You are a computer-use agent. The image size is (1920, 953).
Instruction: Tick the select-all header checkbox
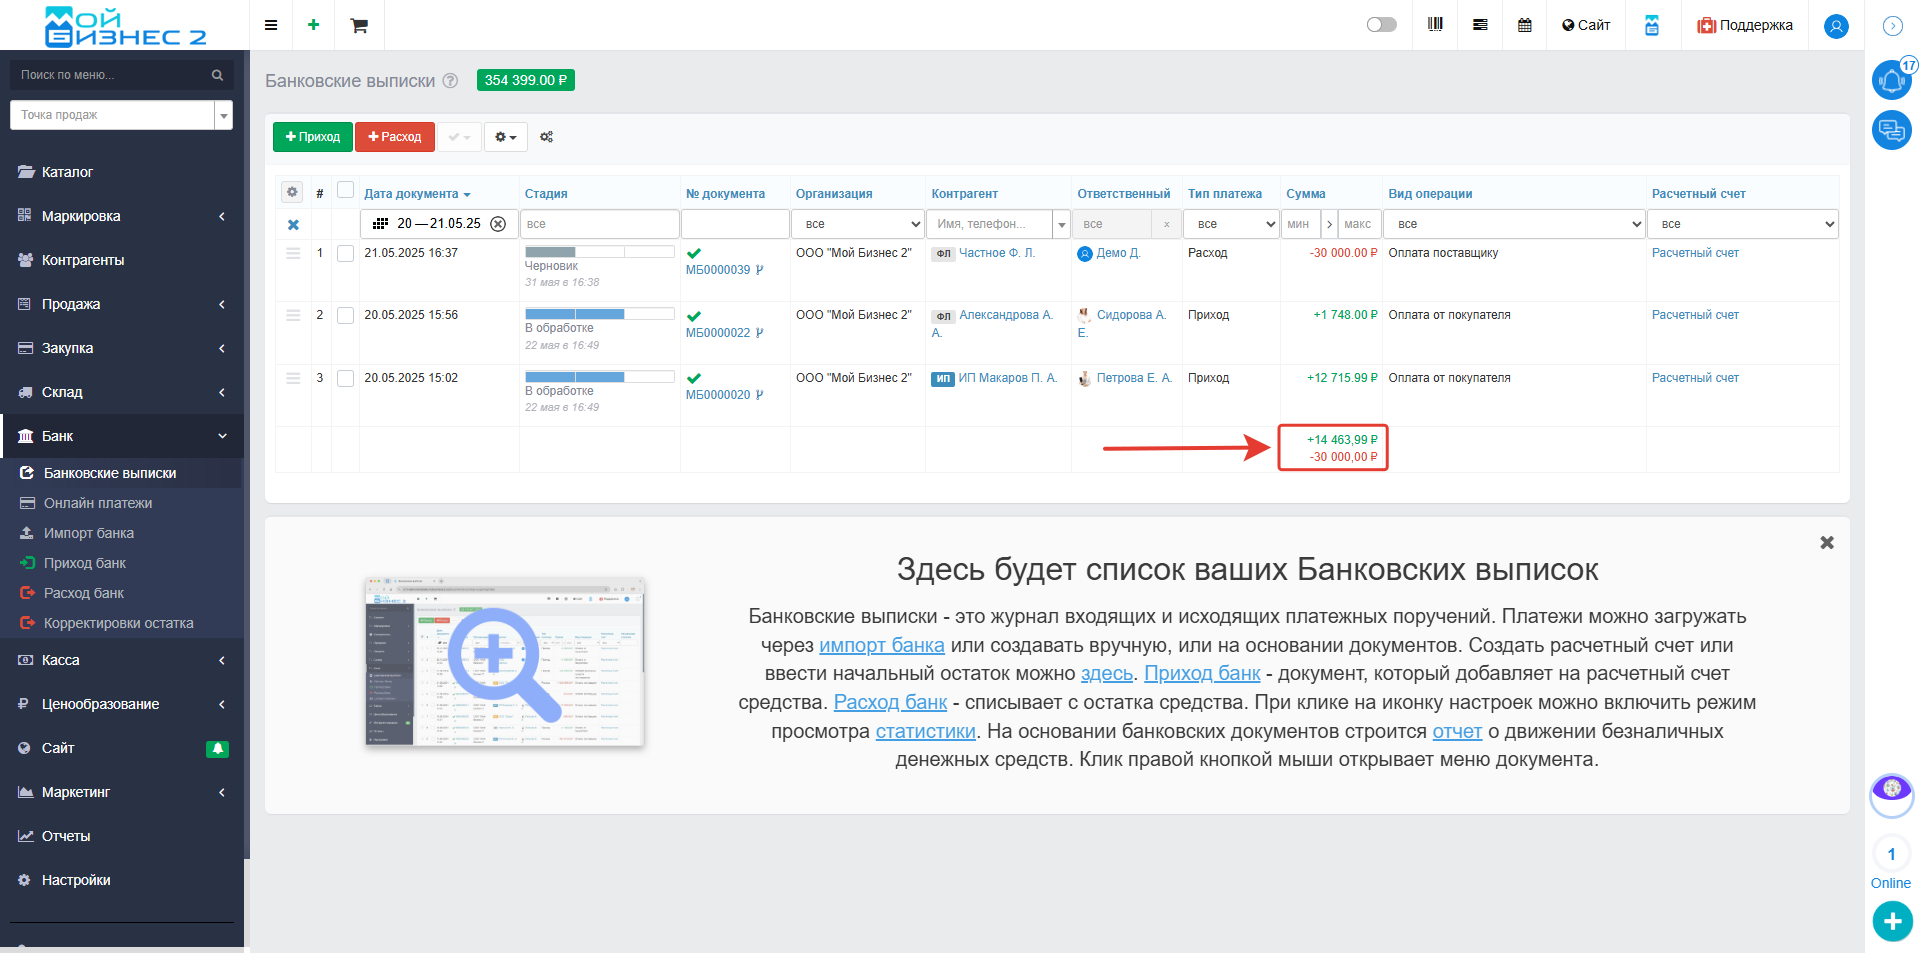[x=346, y=190]
